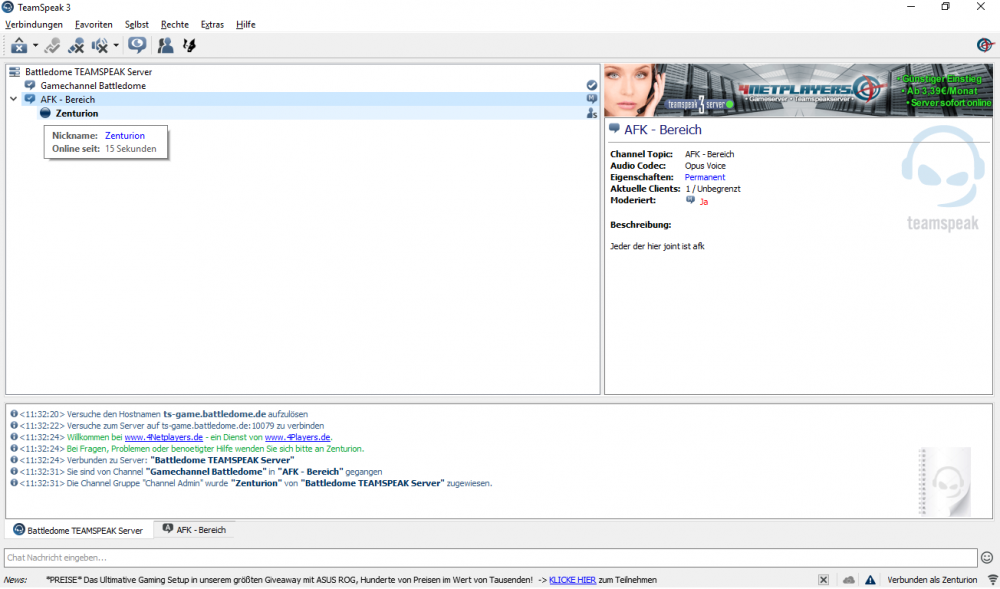Click the moderated icon on the AFK - Bereich row
Viewport: 1000px width, 589px height.
[x=592, y=99]
